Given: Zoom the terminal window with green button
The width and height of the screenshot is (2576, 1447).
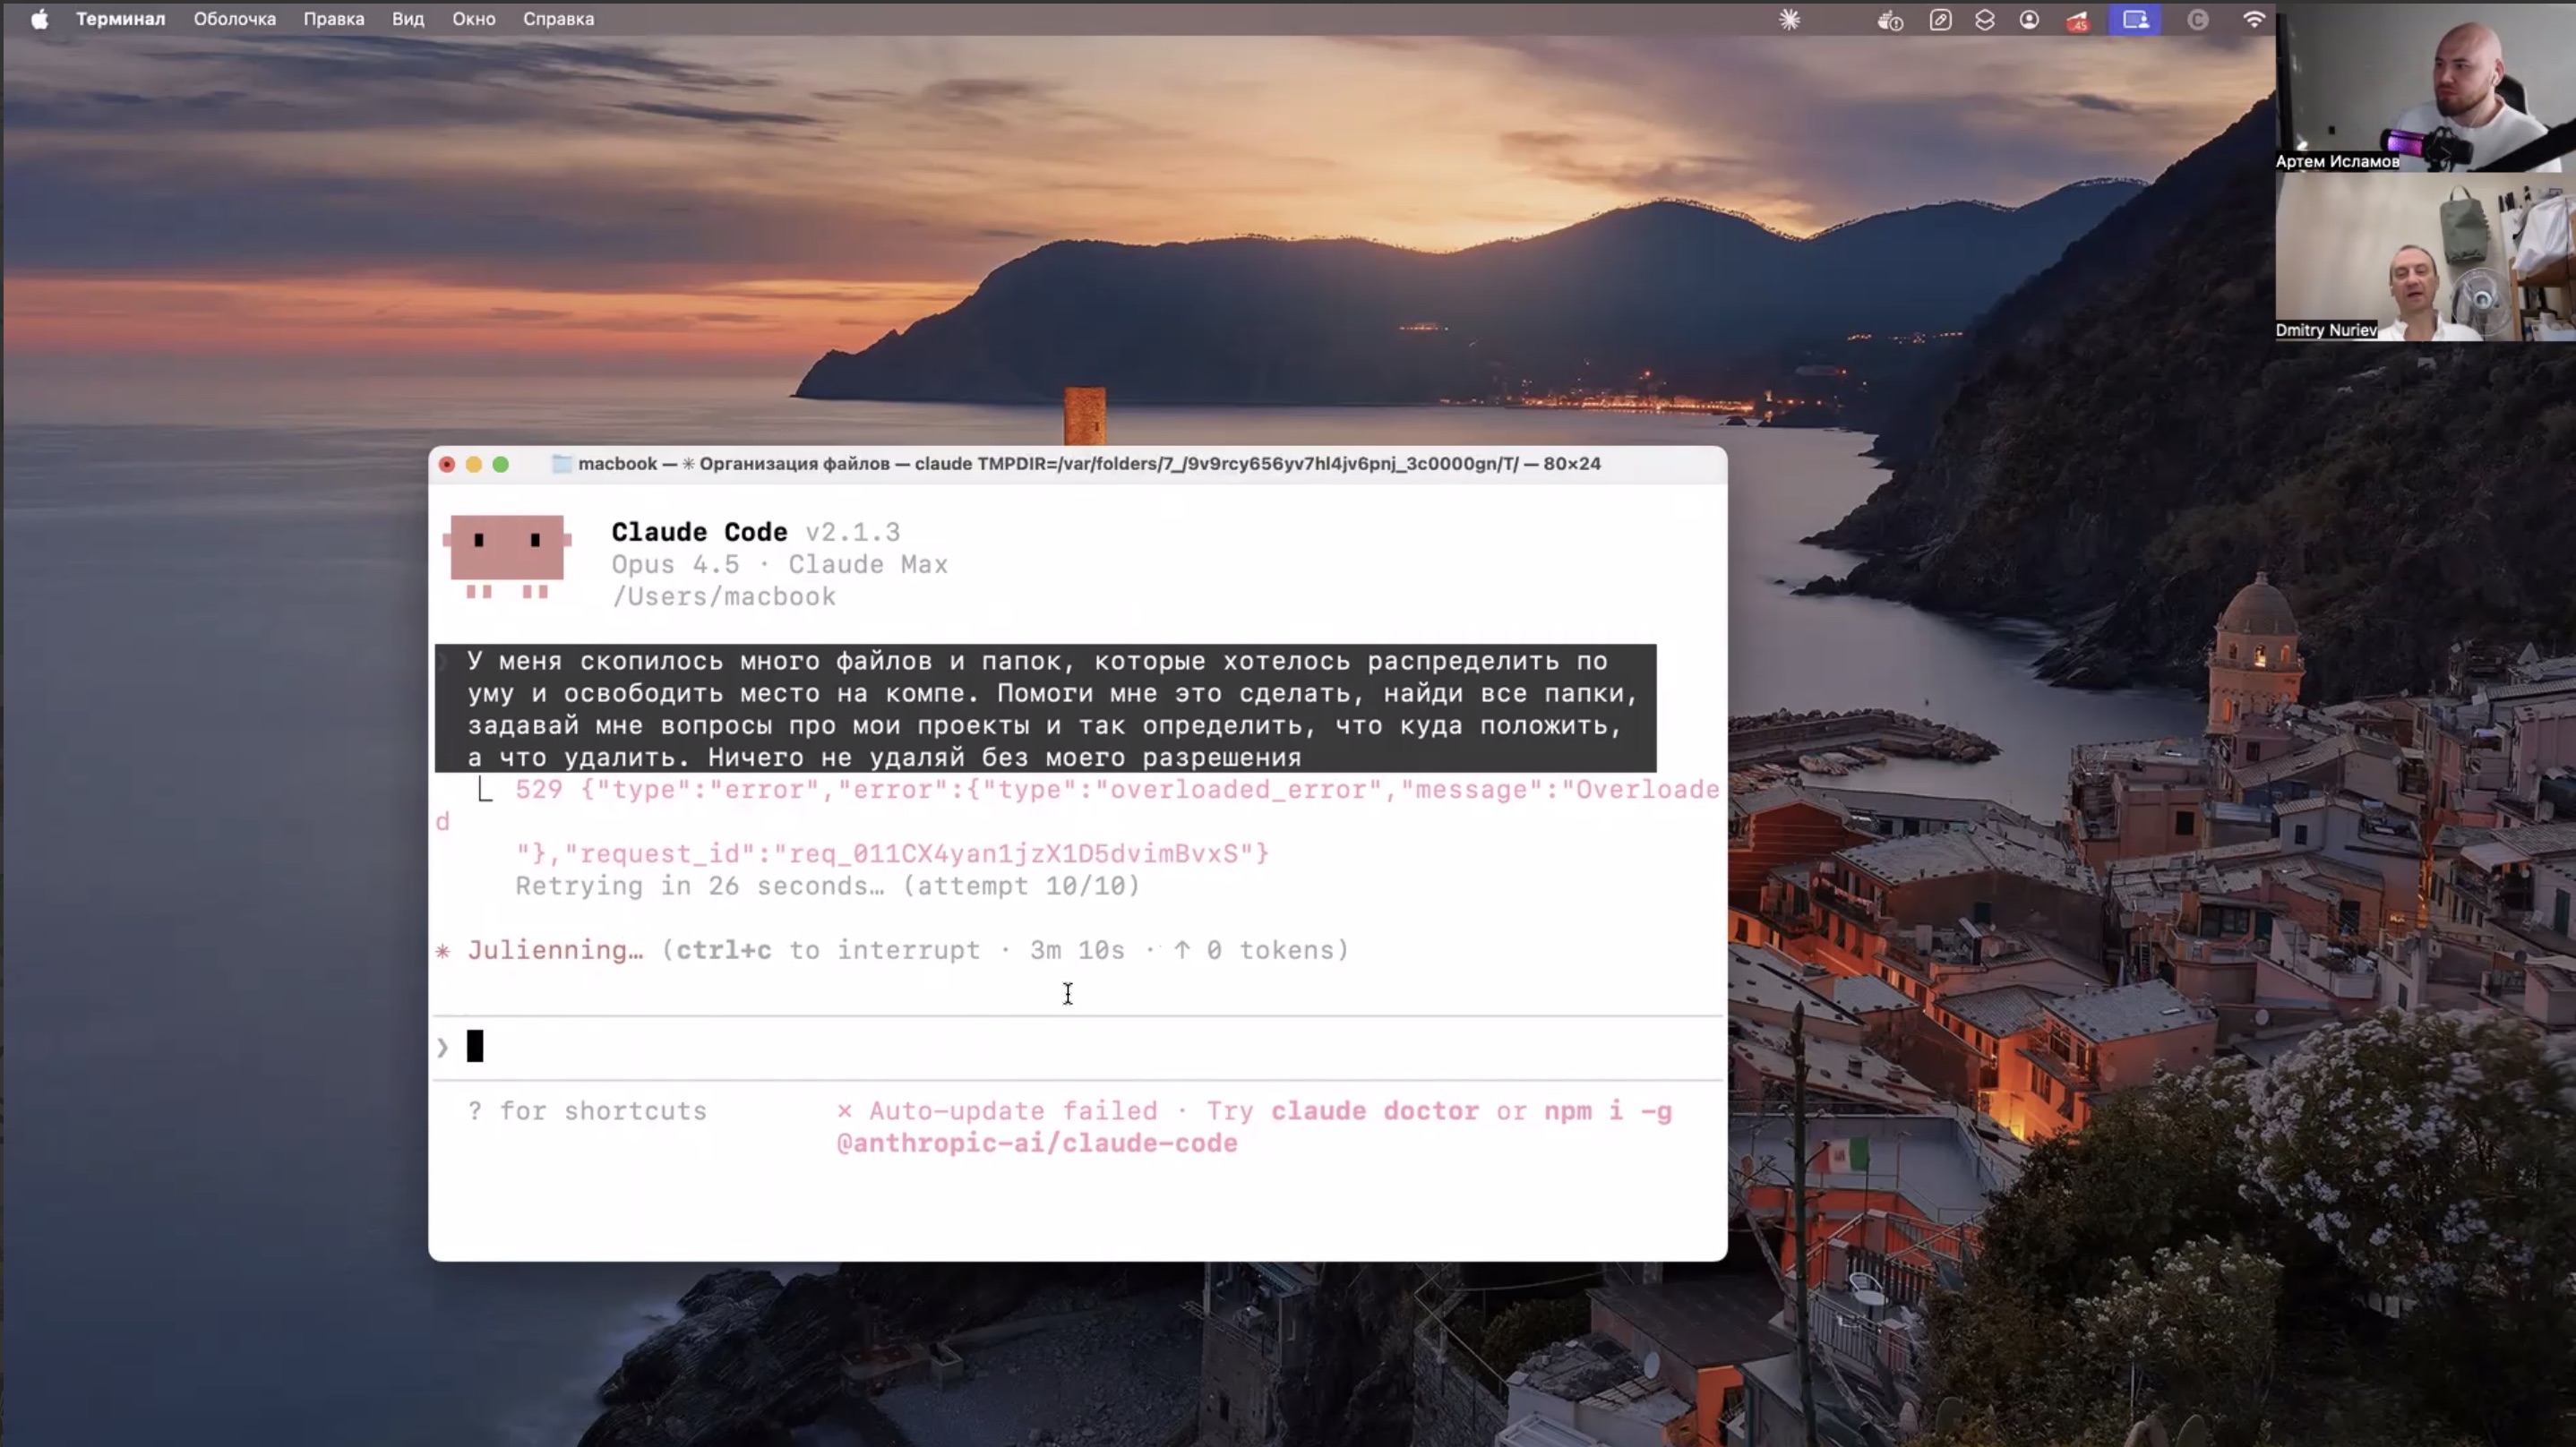Looking at the screenshot, I should click(x=501, y=464).
